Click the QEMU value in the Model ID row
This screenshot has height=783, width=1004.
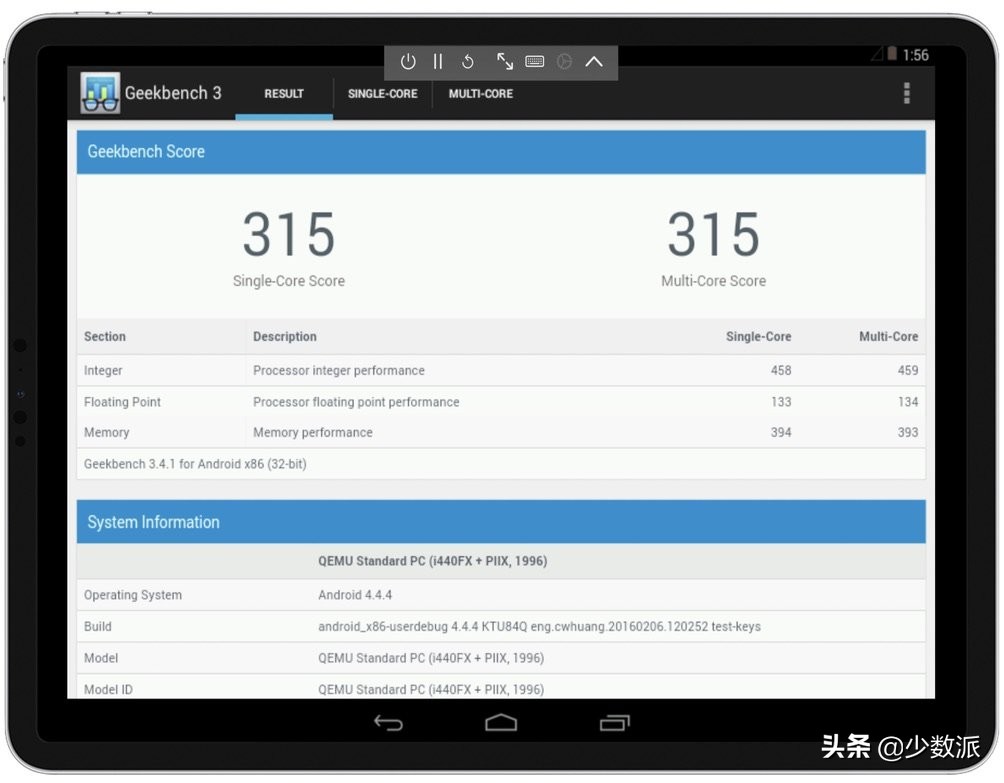coord(431,690)
